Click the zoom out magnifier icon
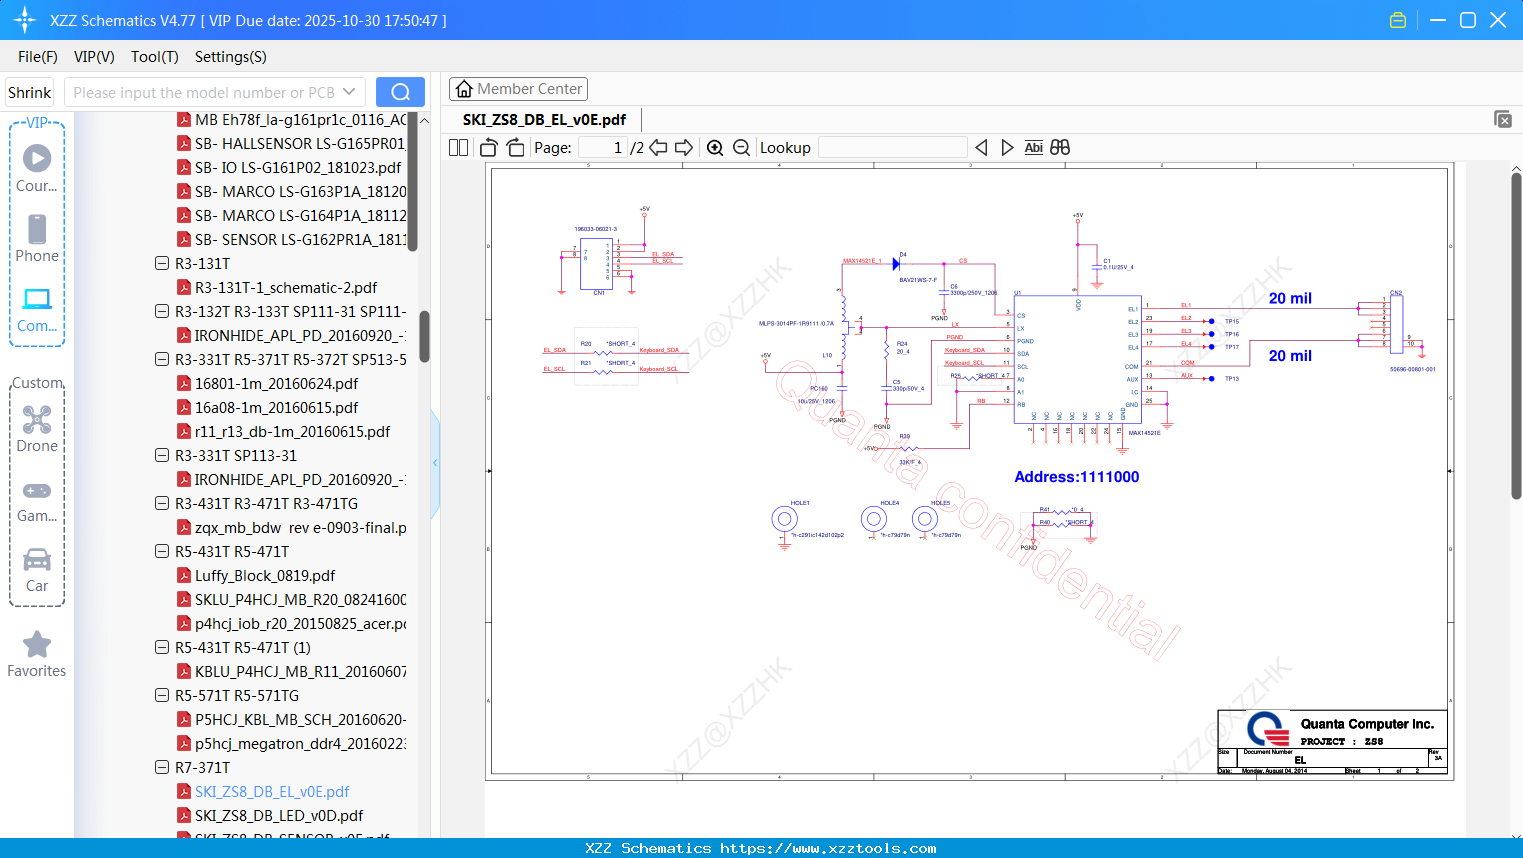The height and width of the screenshot is (858, 1523). tap(741, 148)
